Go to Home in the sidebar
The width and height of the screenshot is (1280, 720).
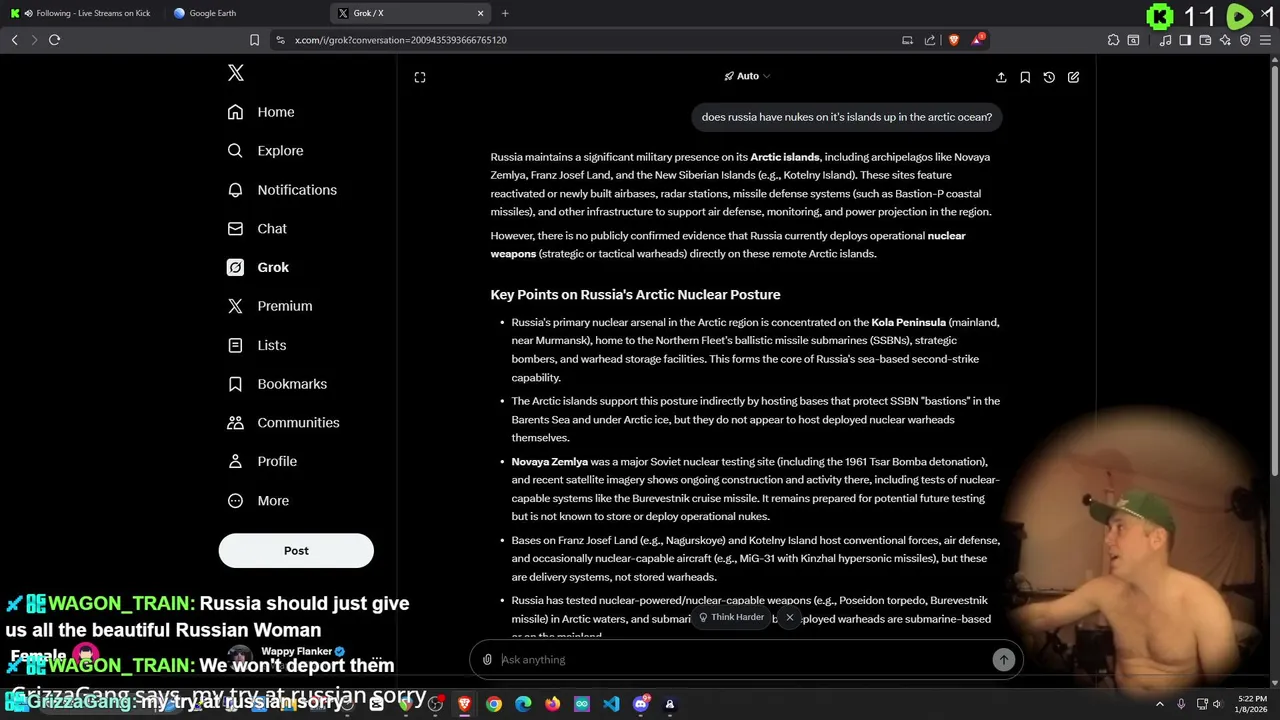coord(261,112)
